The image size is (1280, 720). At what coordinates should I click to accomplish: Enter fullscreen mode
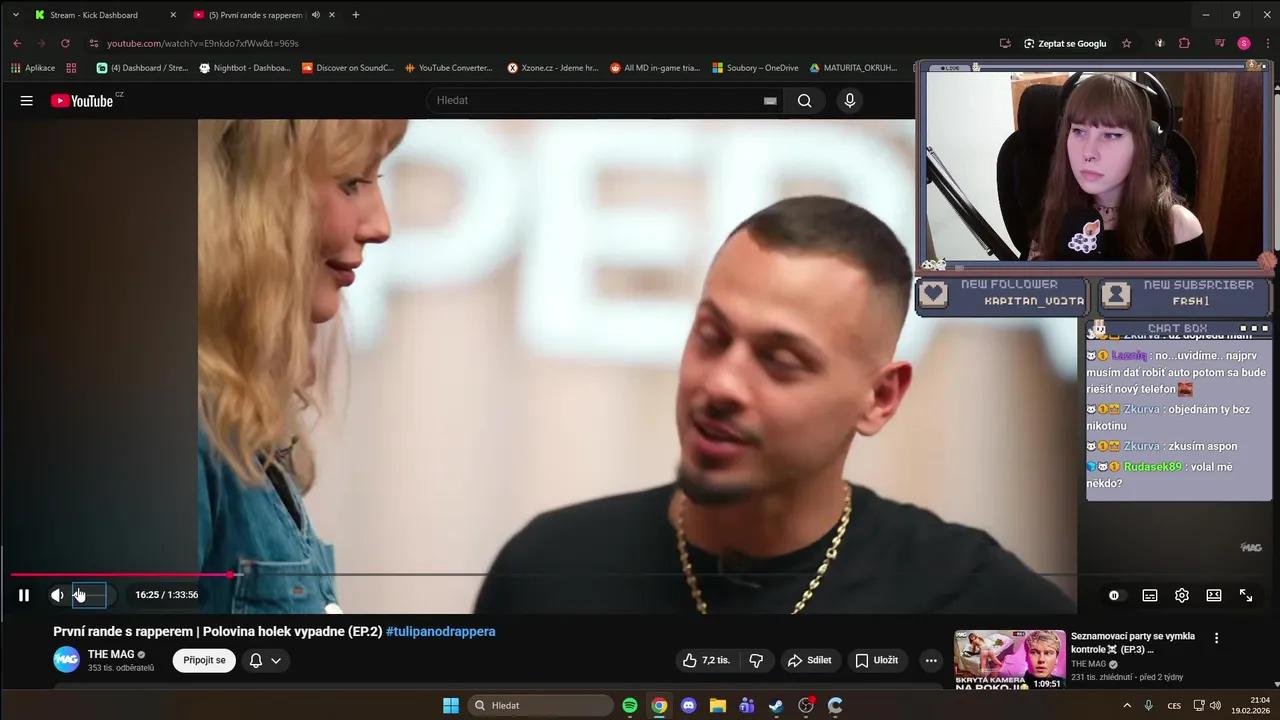pyautogui.click(x=1246, y=595)
